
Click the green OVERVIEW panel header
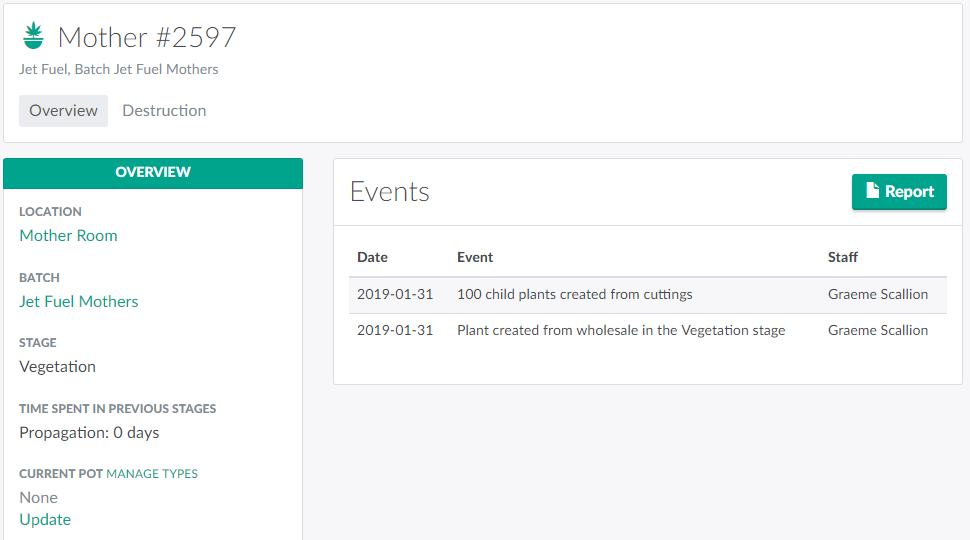click(153, 172)
